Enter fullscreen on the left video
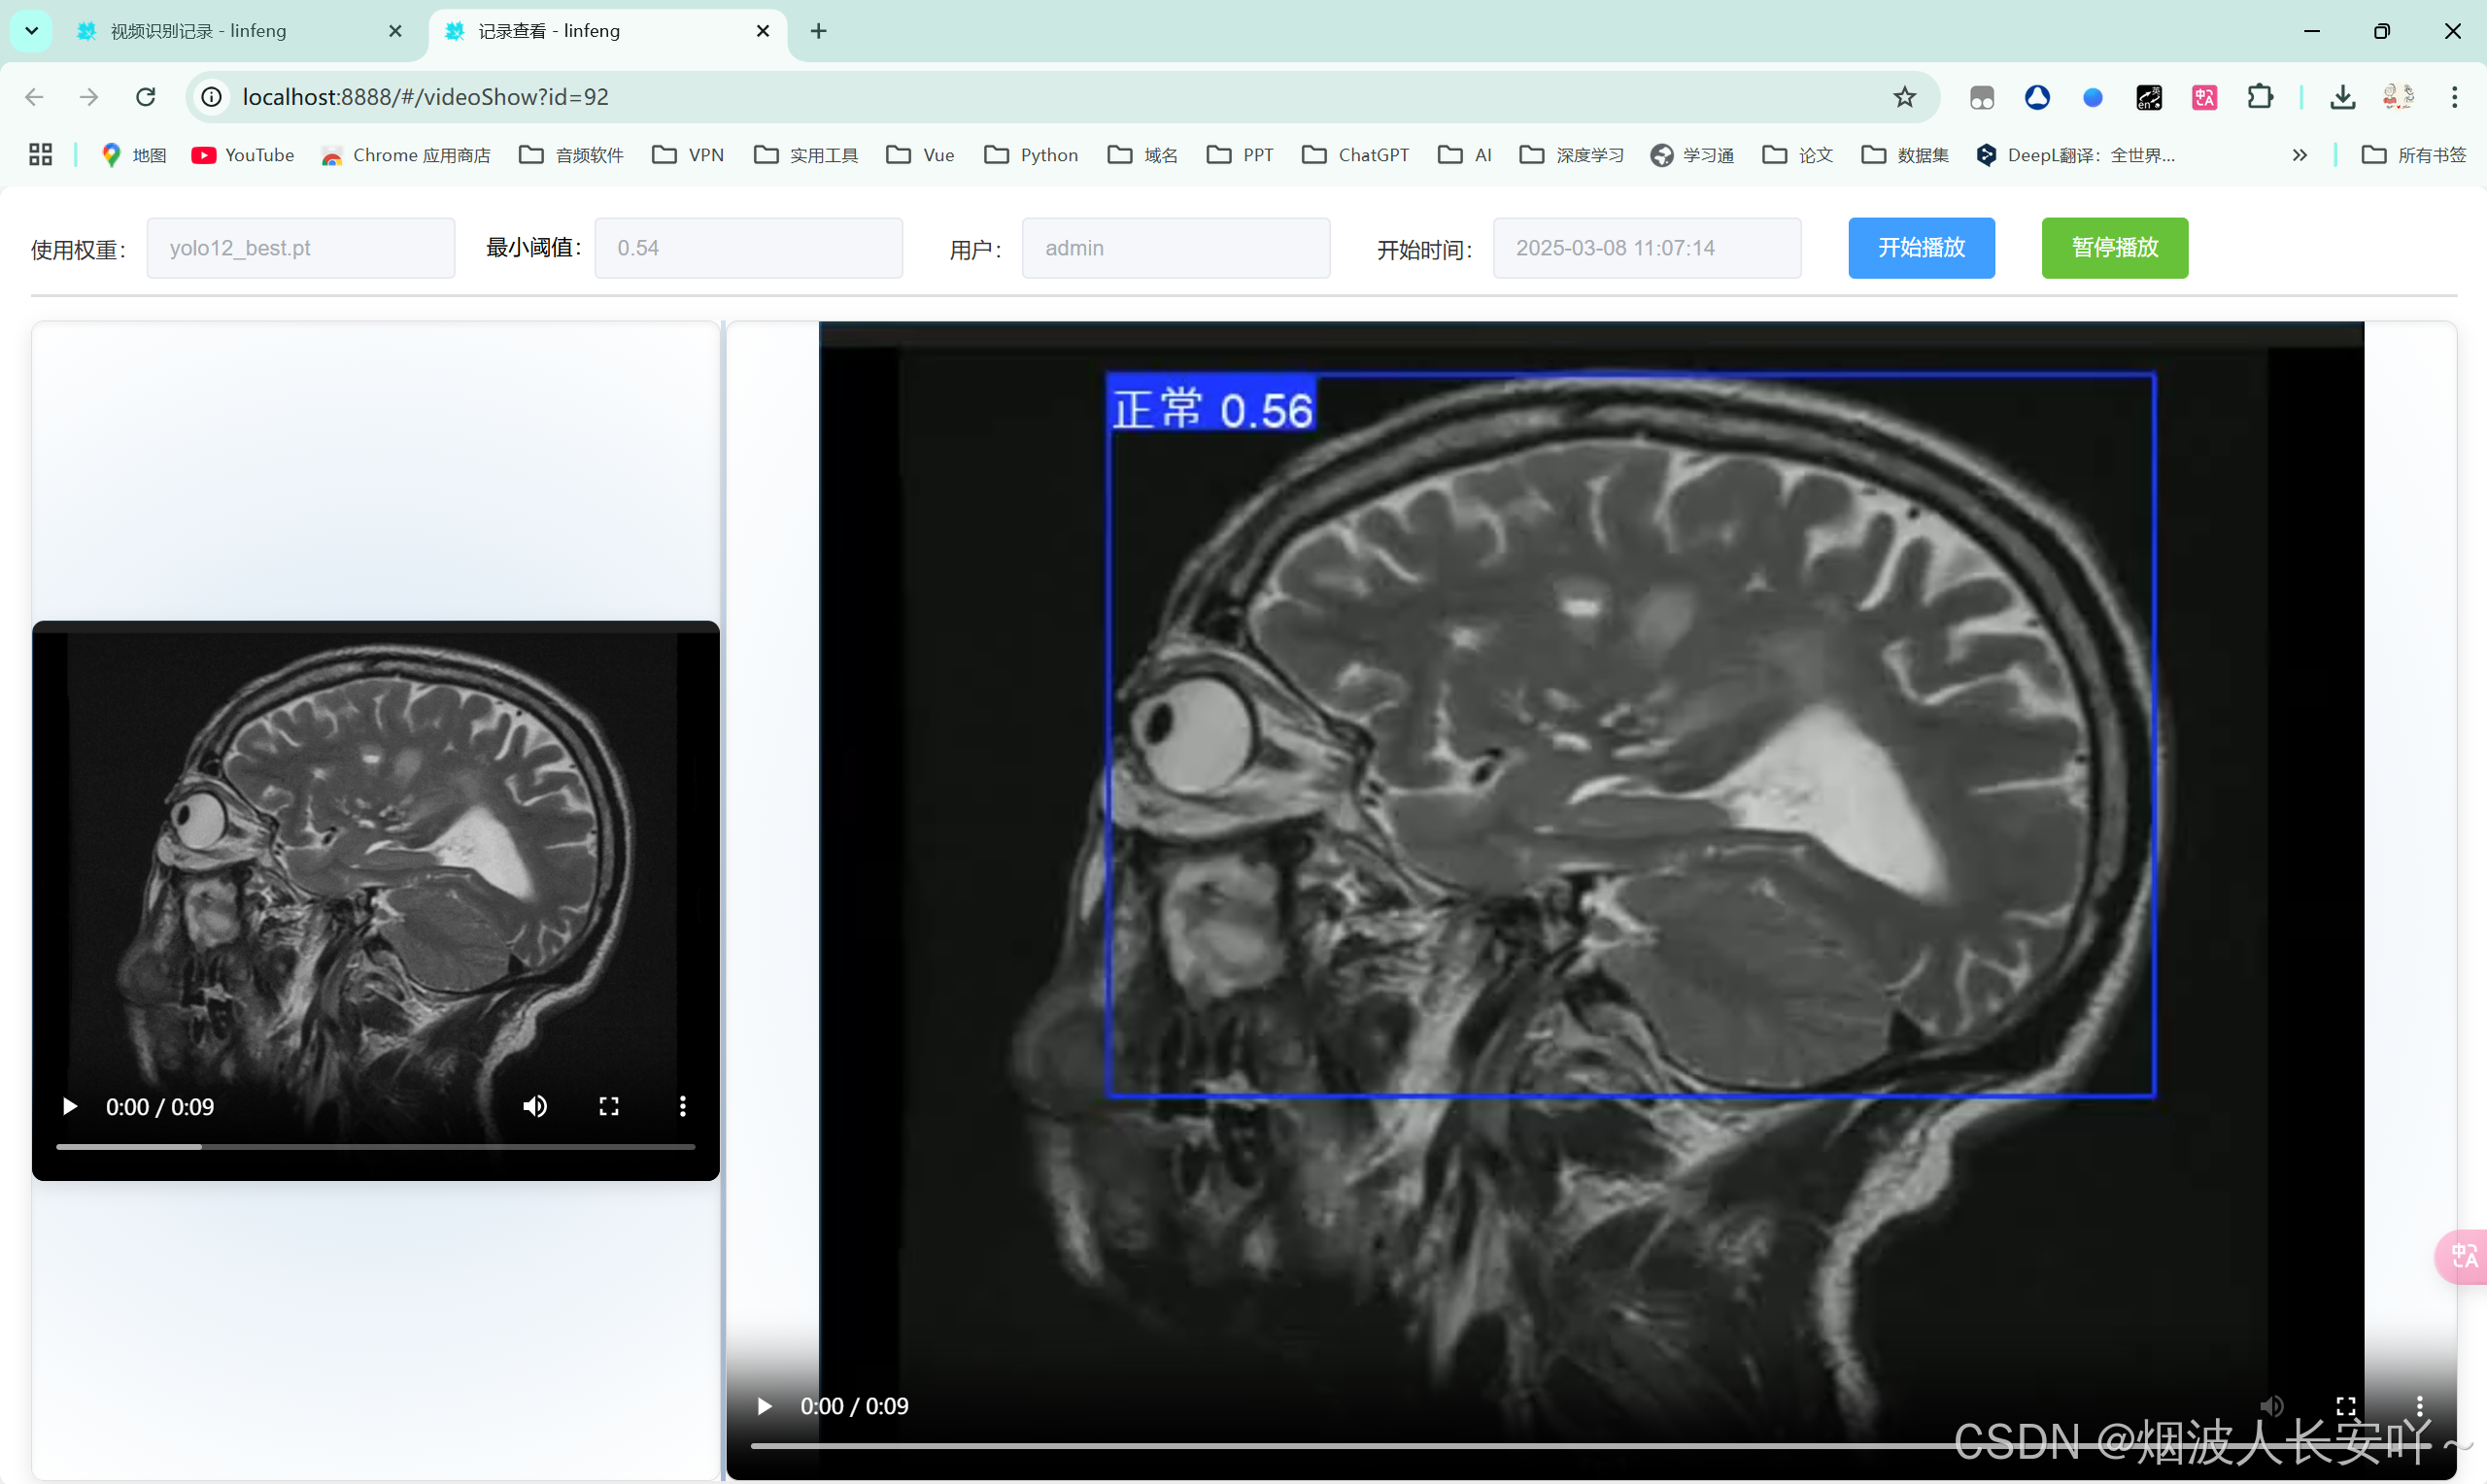The width and height of the screenshot is (2487, 1484). point(609,1106)
